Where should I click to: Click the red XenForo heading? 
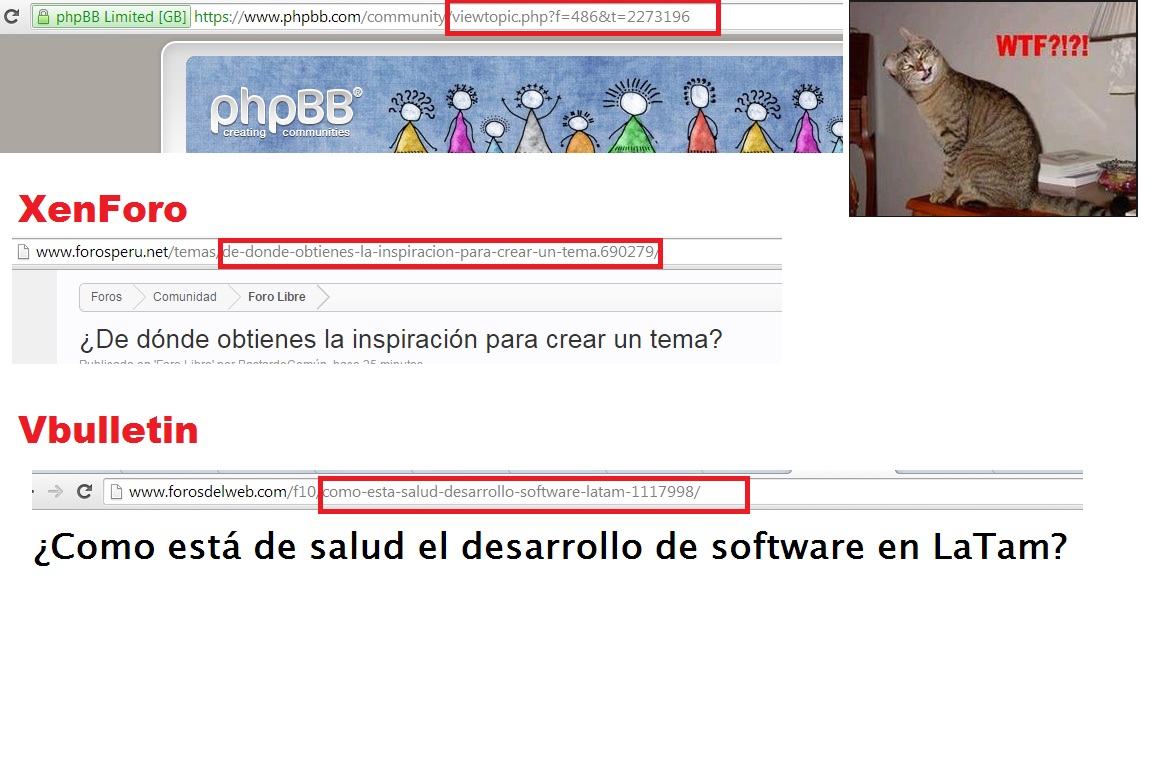pos(103,210)
